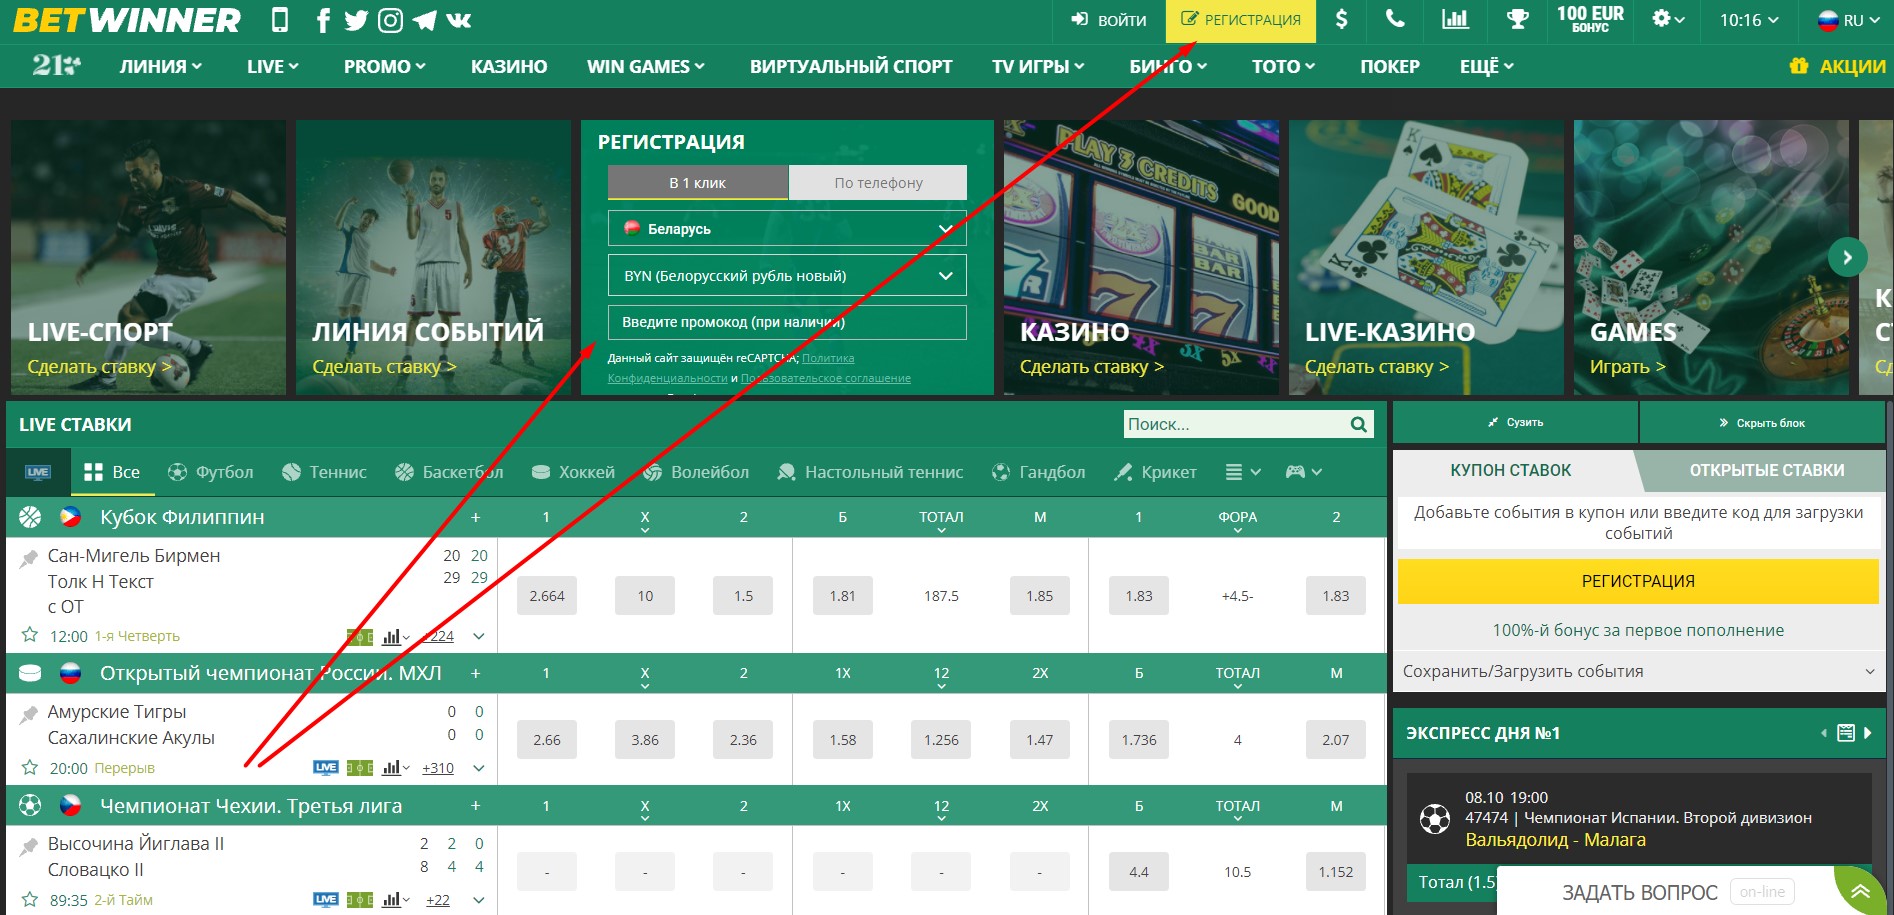
Task: Pin the Высочина Йиглава II match
Action: coord(29,846)
